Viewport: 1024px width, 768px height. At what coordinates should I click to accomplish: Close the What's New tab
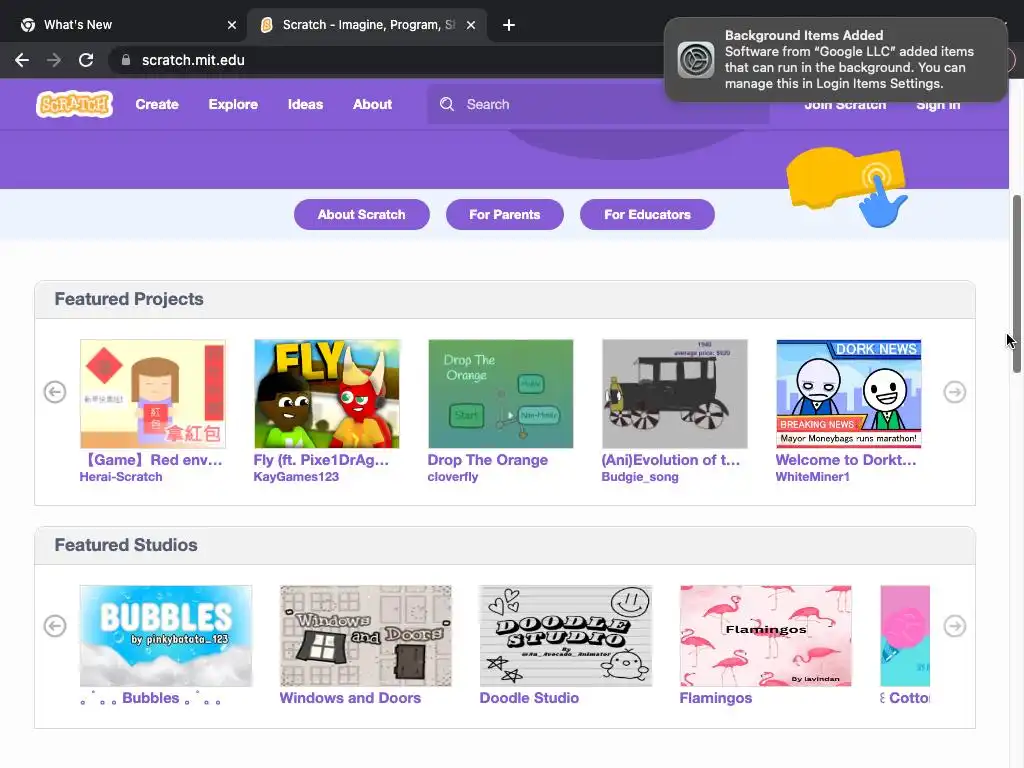[x=232, y=25]
